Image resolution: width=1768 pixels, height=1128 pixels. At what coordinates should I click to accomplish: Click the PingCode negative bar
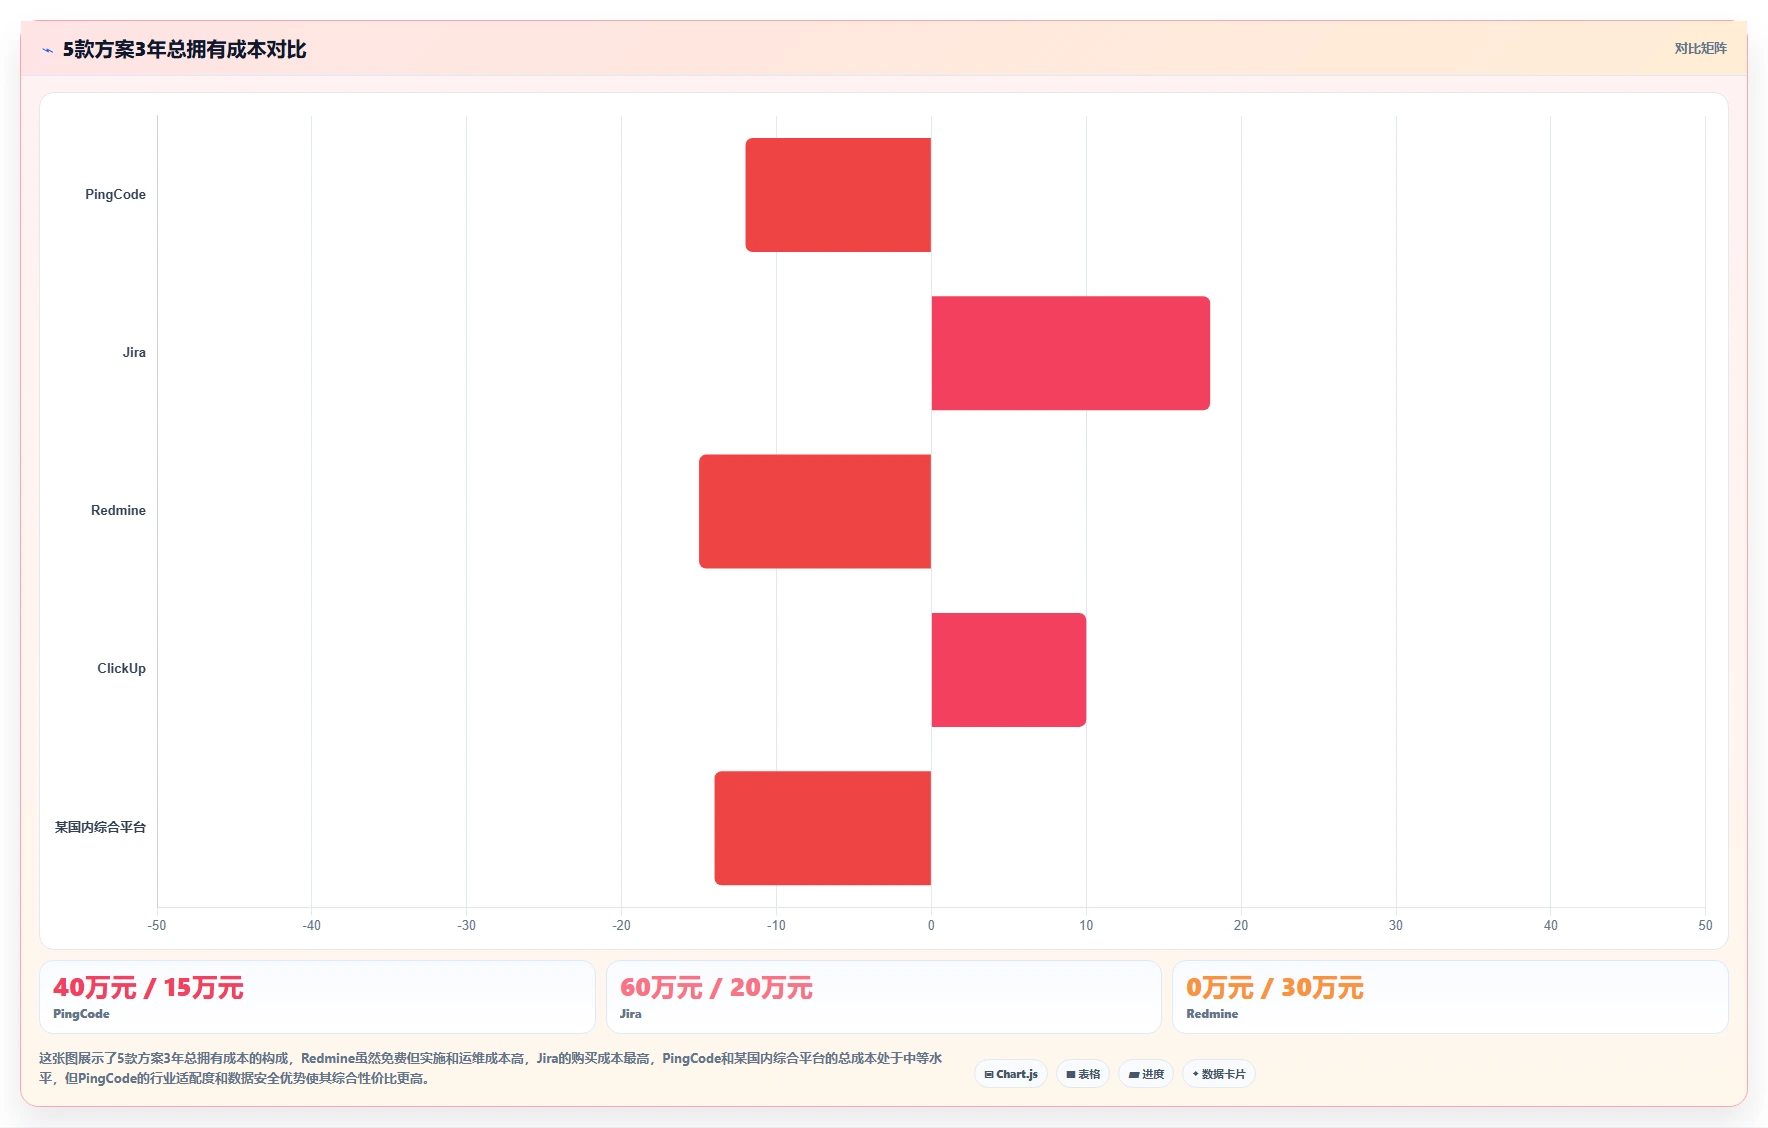pos(838,195)
